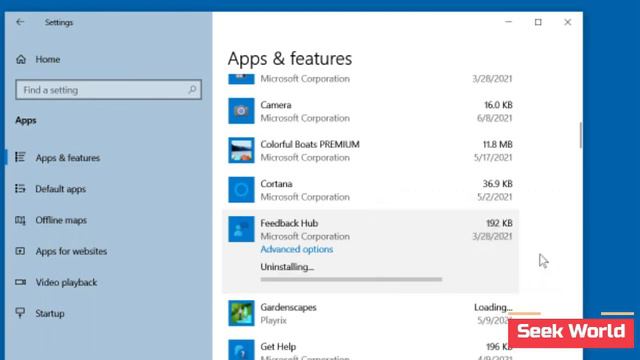The height and width of the screenshot is (360, 640).
Task: Click the Get Help app icon
Action: coord(241,350)
